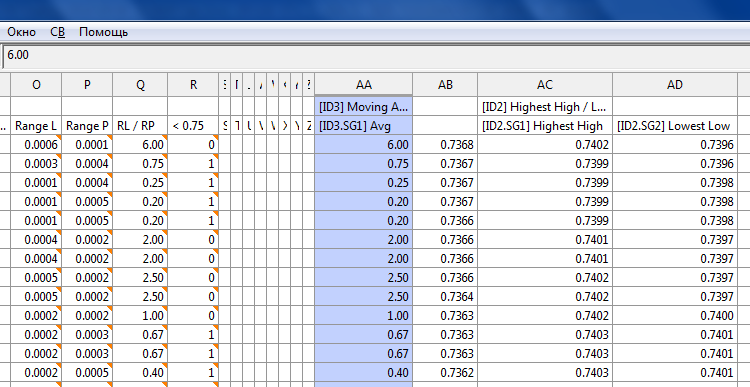750x387 pixels.
Task: Select AA column cell 1.00
Action: pyautogui.click(x=364, y=316)
